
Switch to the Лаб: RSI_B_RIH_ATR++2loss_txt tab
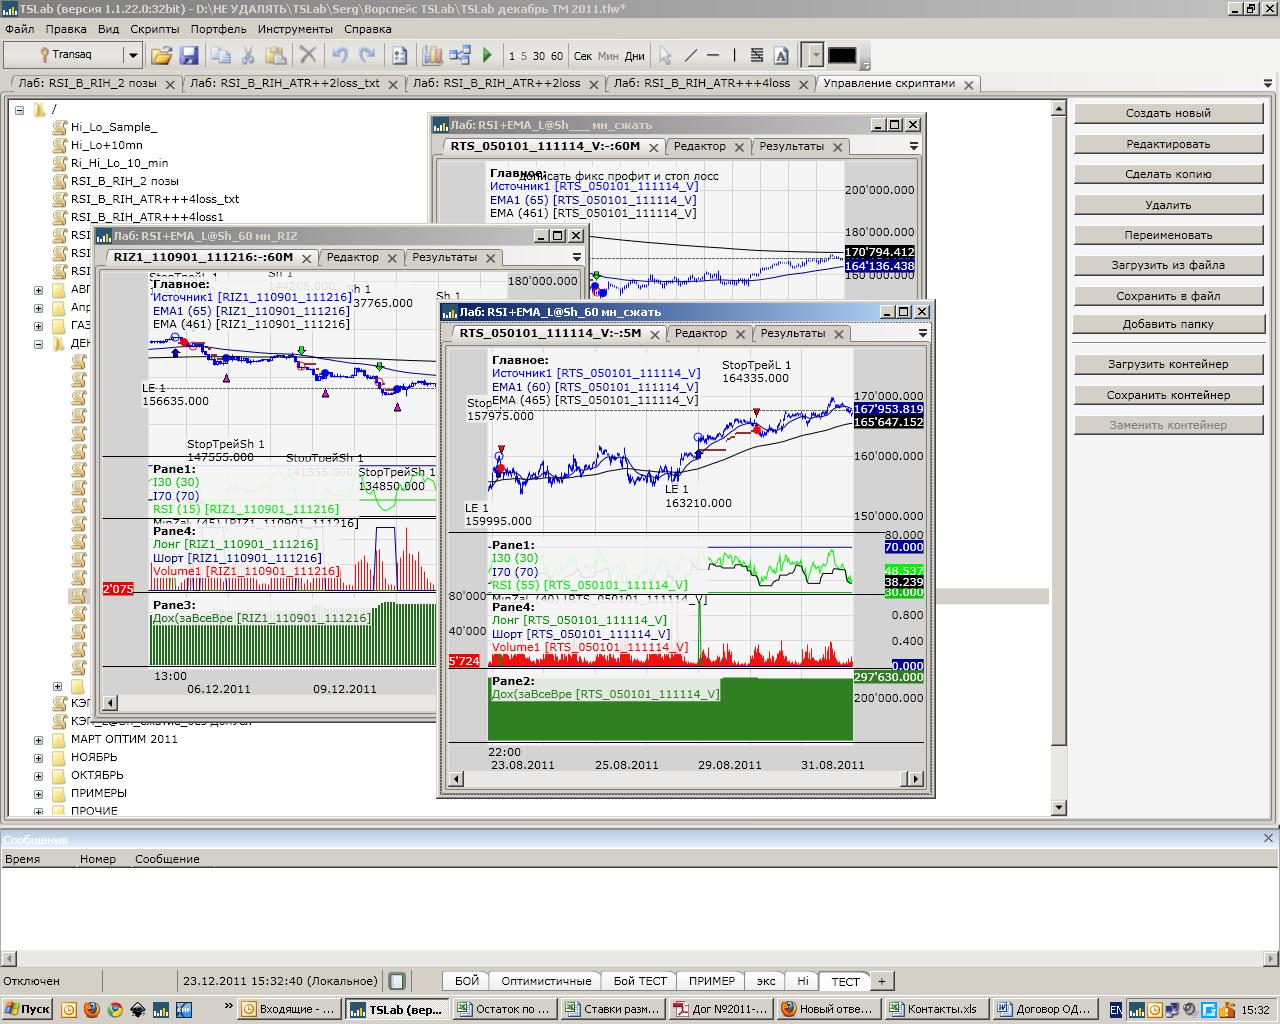285,84
